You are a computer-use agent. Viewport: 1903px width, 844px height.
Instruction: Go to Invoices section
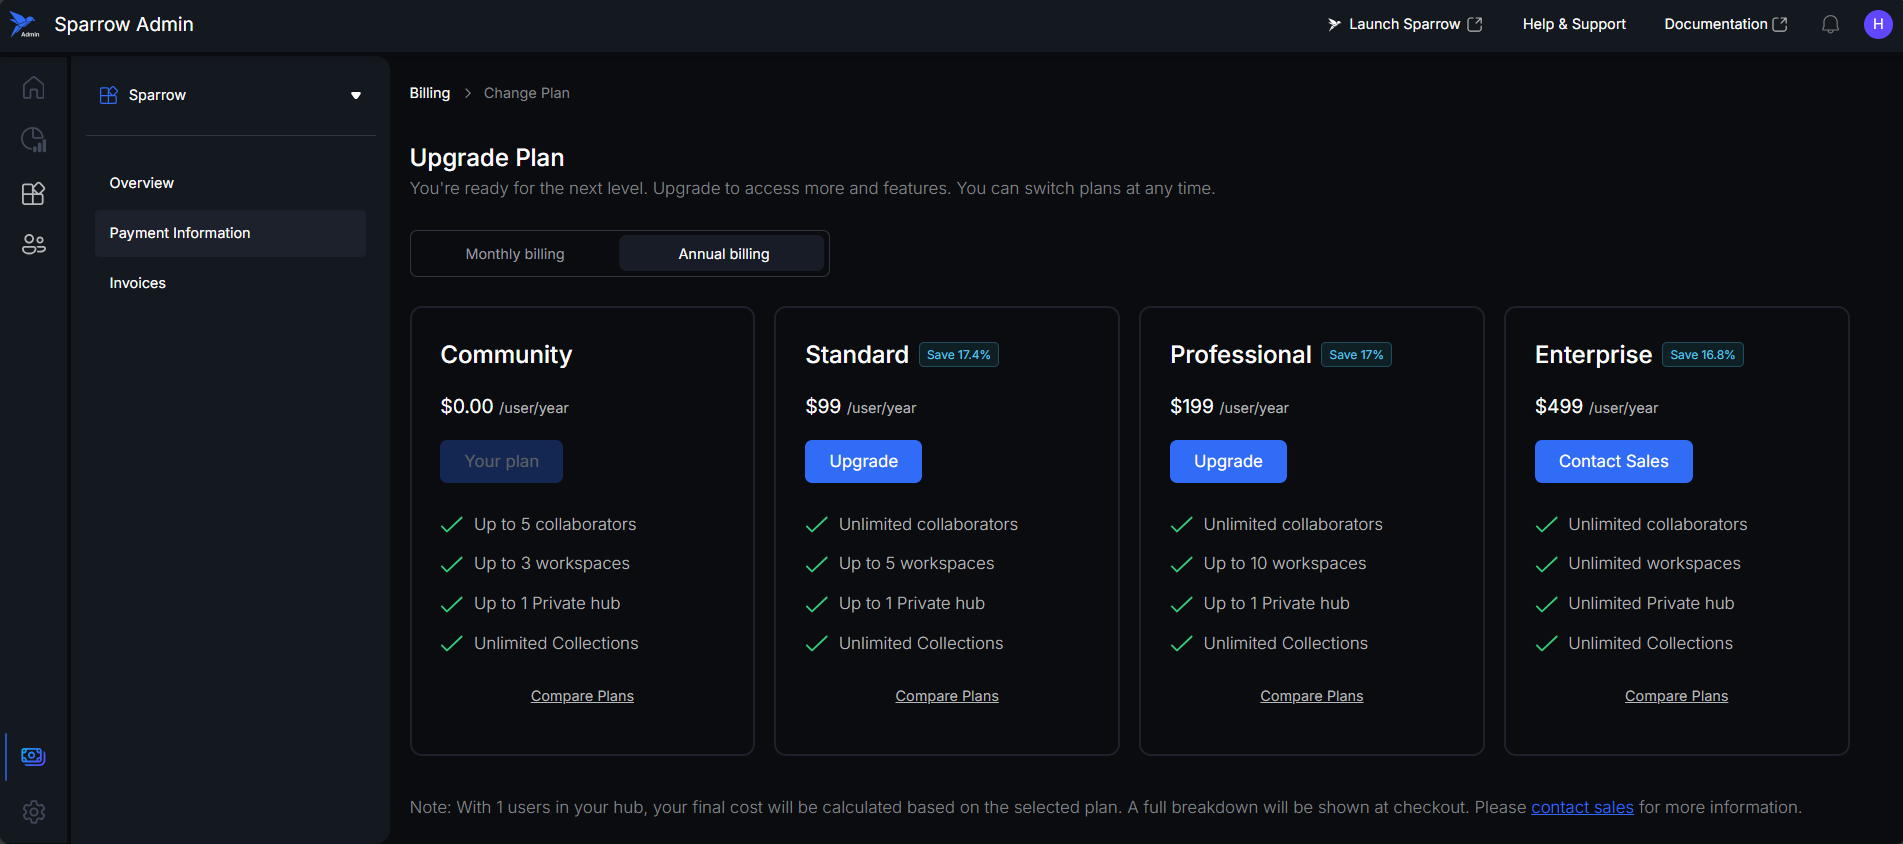(137, 283)
